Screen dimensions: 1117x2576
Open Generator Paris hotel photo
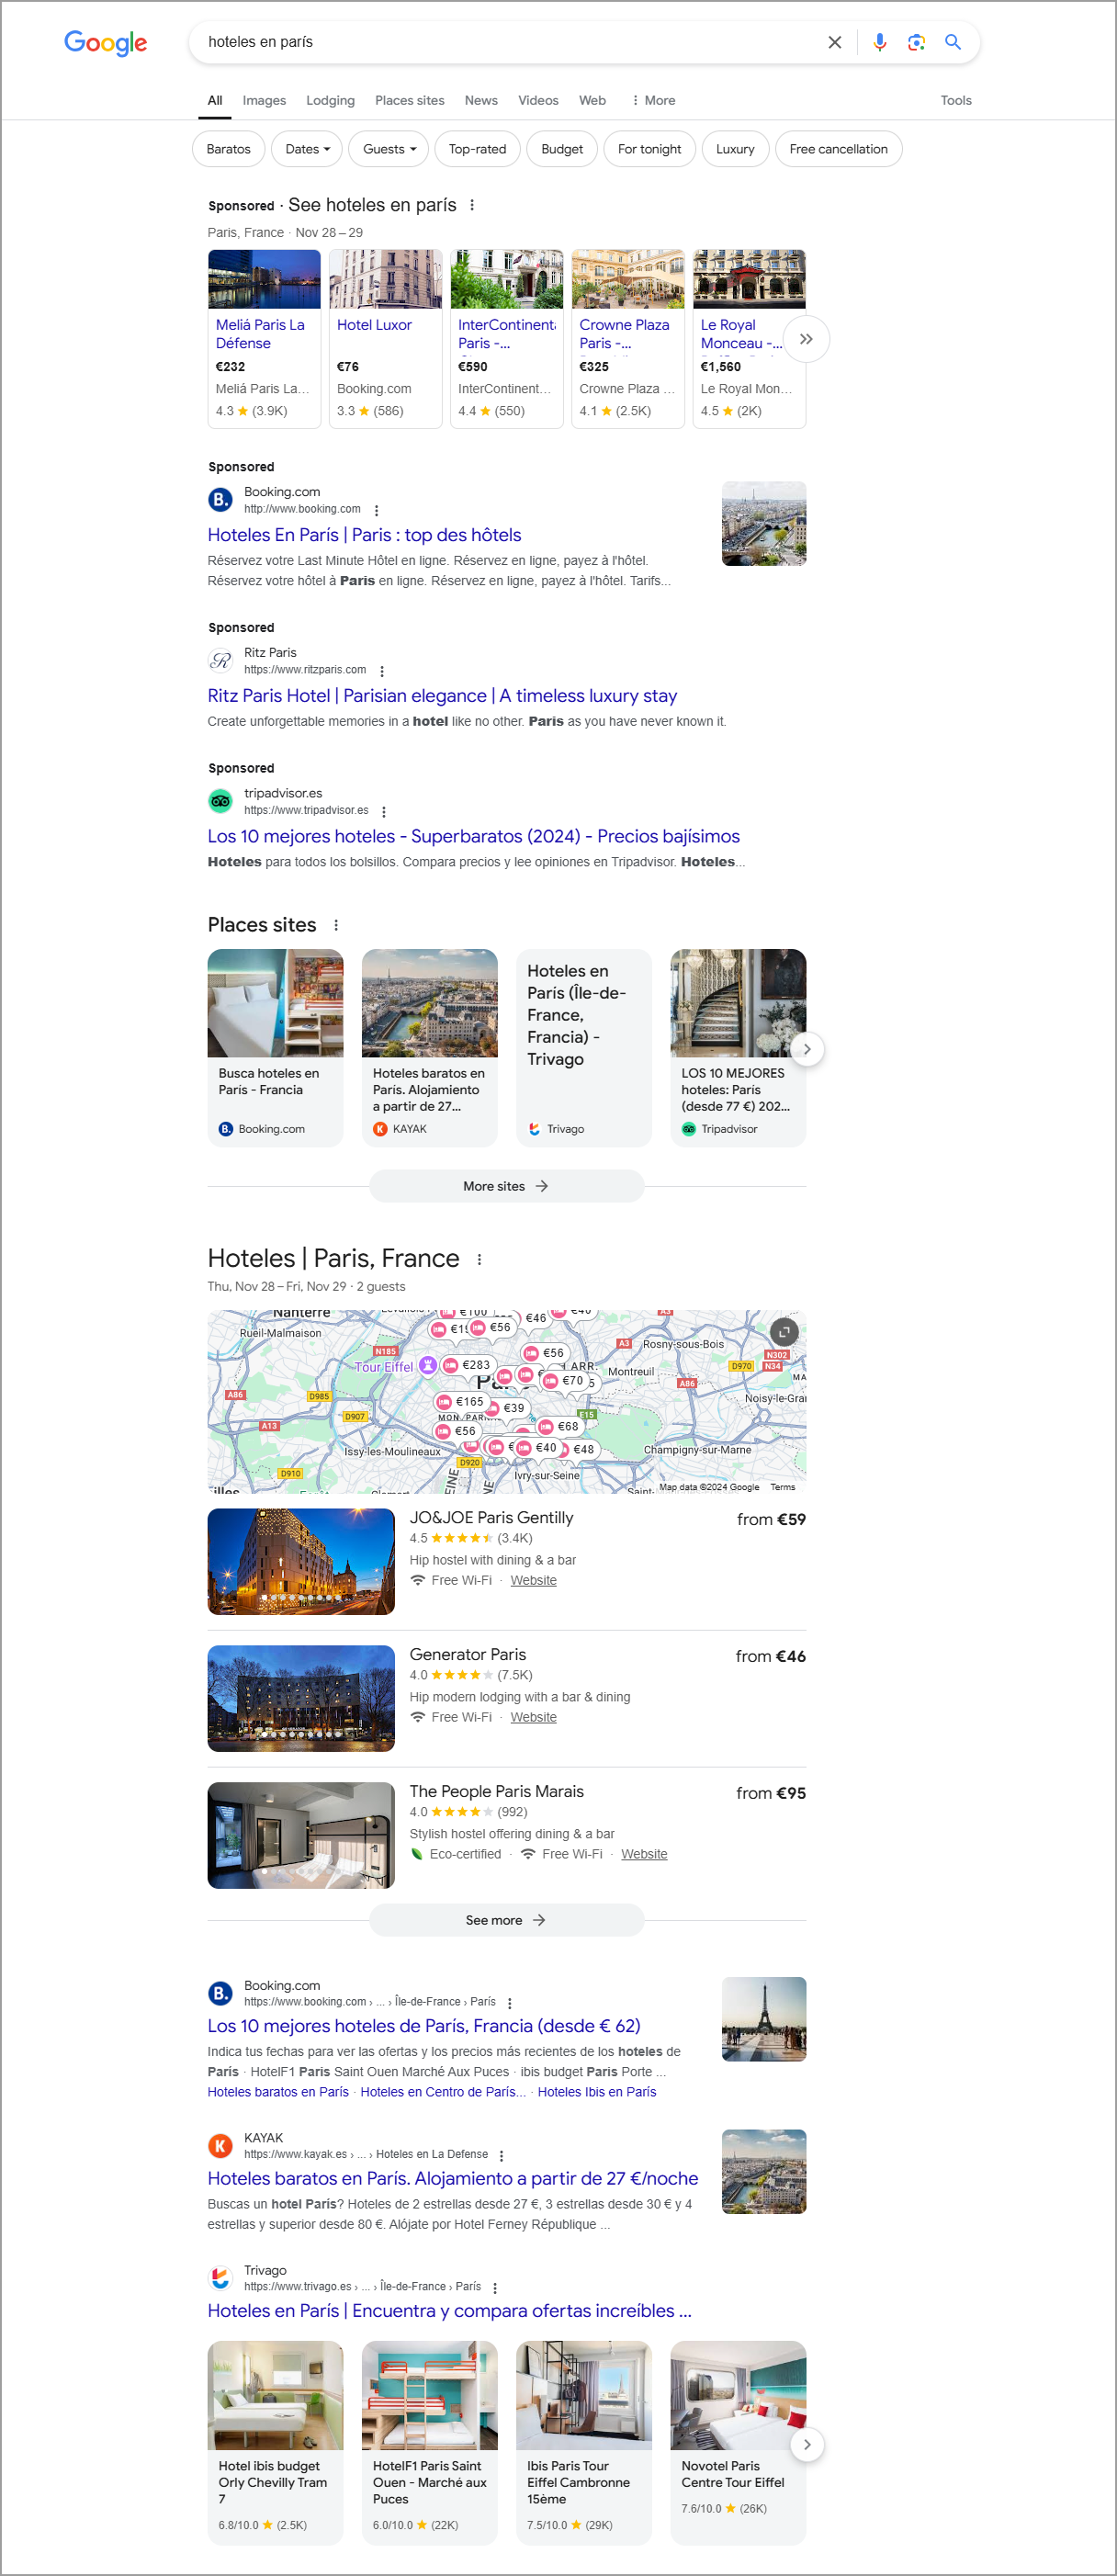click(301, 1698)
